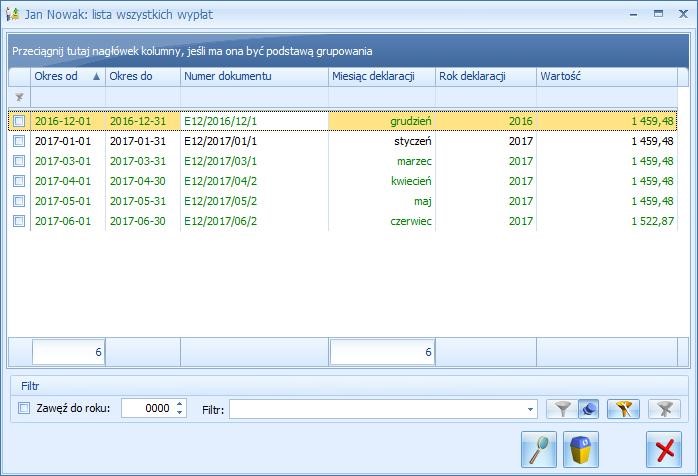Open the filter builder icon
The width and height of the screenshot is (698, 476).
[623, 408]
